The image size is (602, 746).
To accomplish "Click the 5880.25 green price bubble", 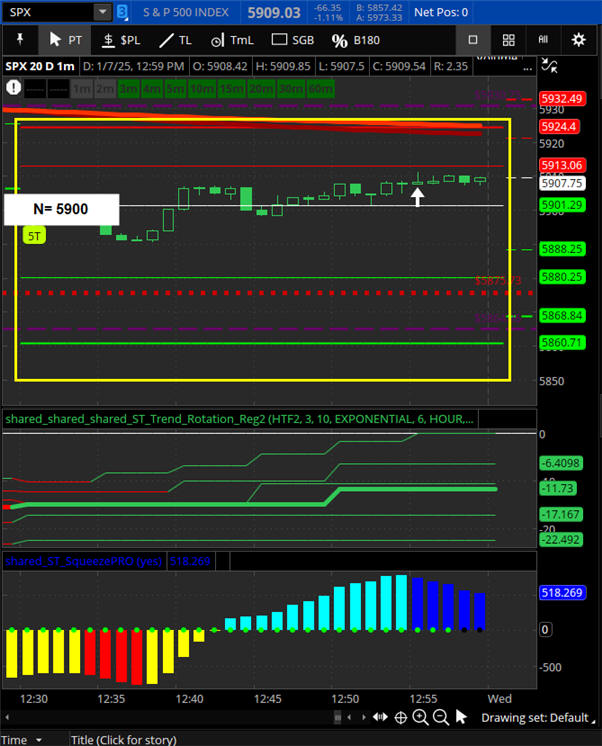I will point(562,277).
